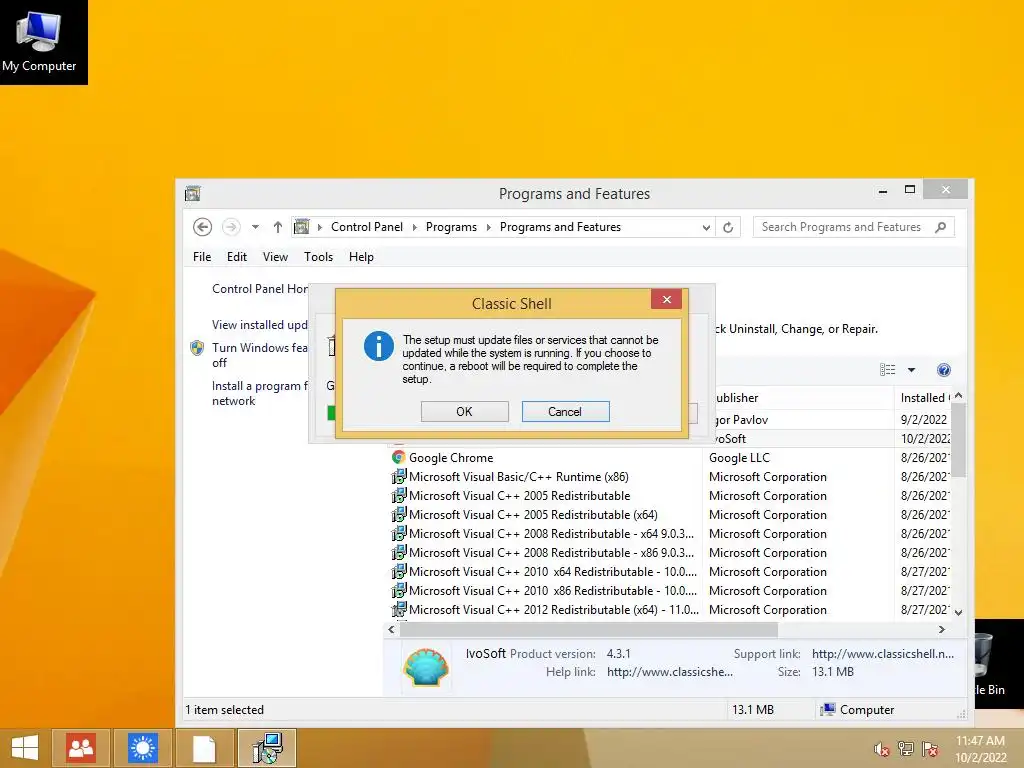This screenshot has width=1024, height=768.
Task: Click horizontal scrollbar left arrow
Action: tap(391, 630)
